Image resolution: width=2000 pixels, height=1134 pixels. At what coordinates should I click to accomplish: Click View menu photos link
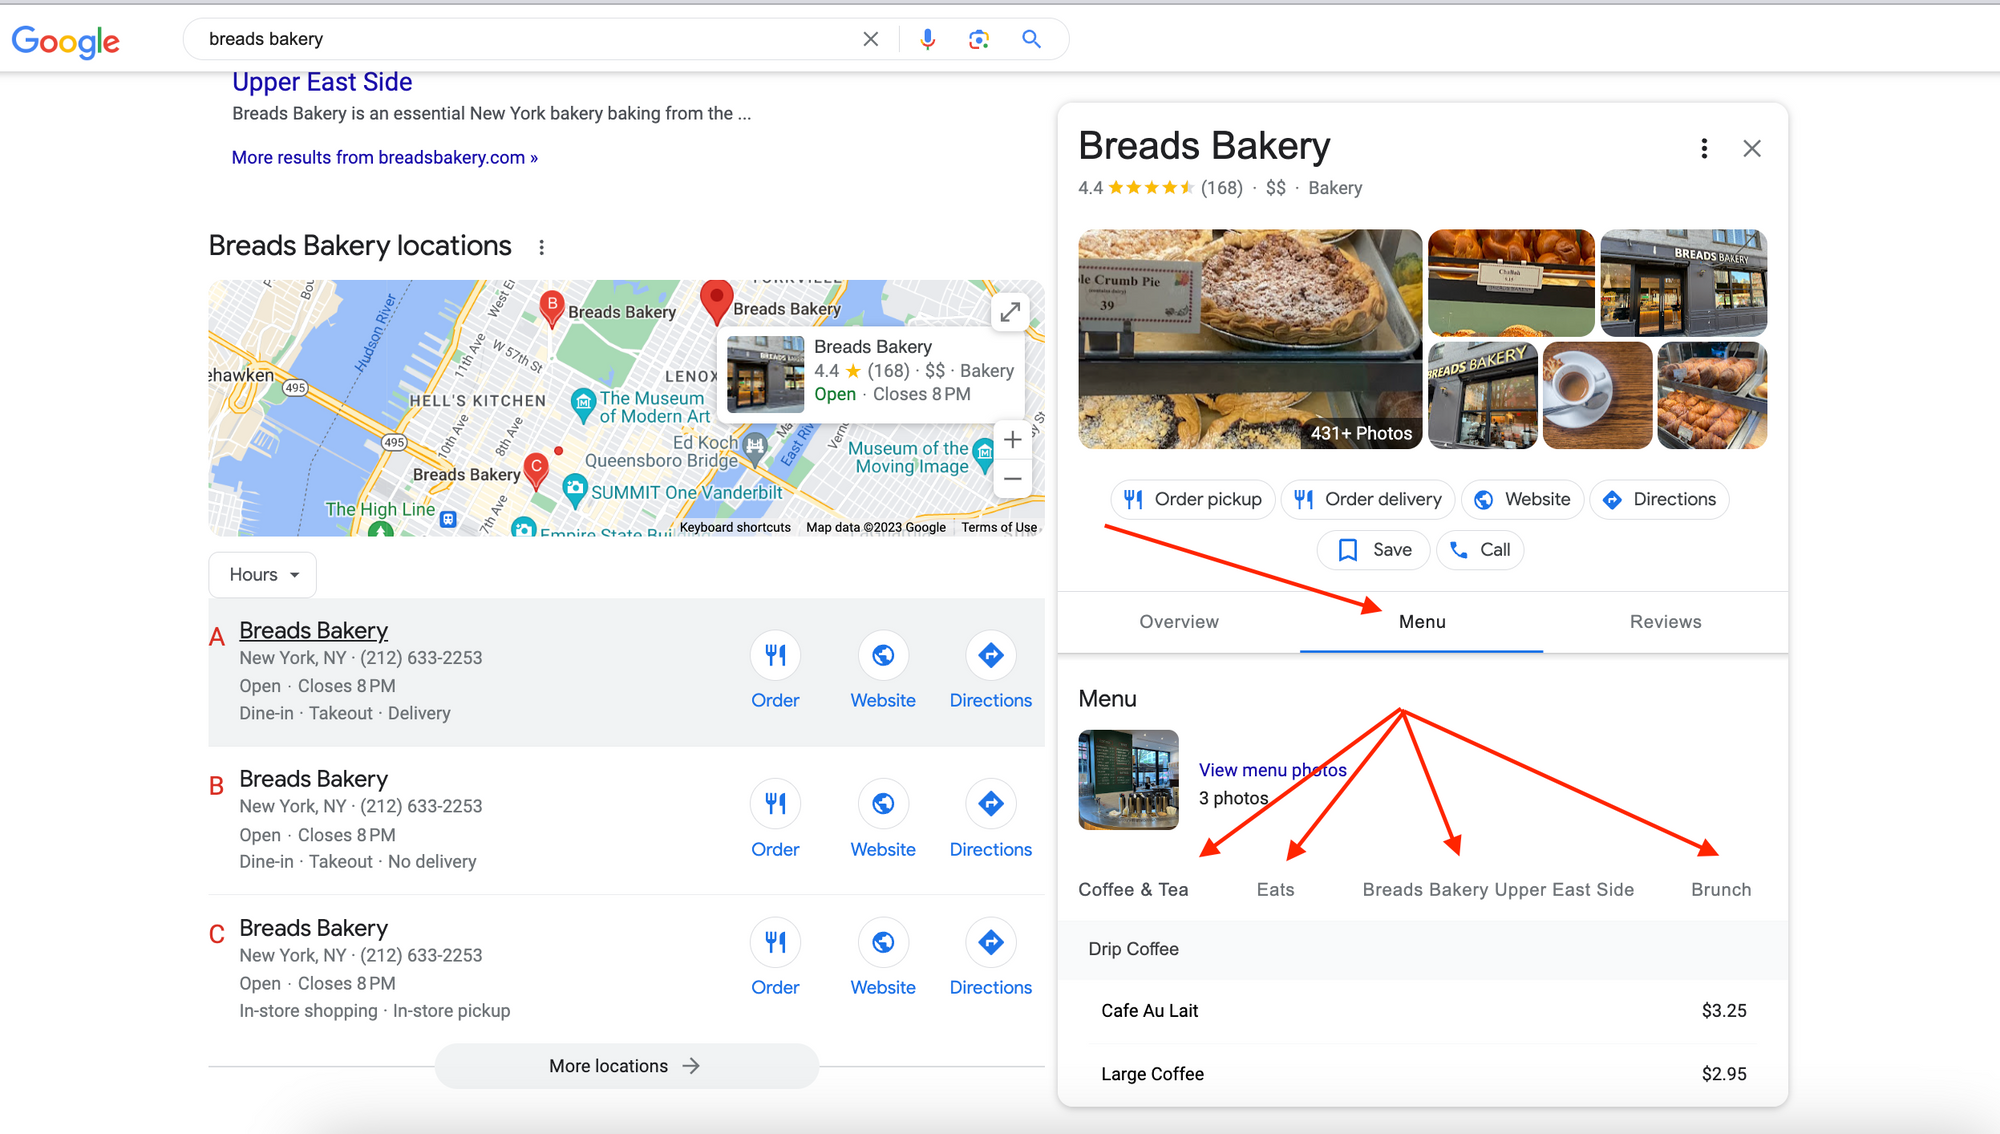(1268, 769)
